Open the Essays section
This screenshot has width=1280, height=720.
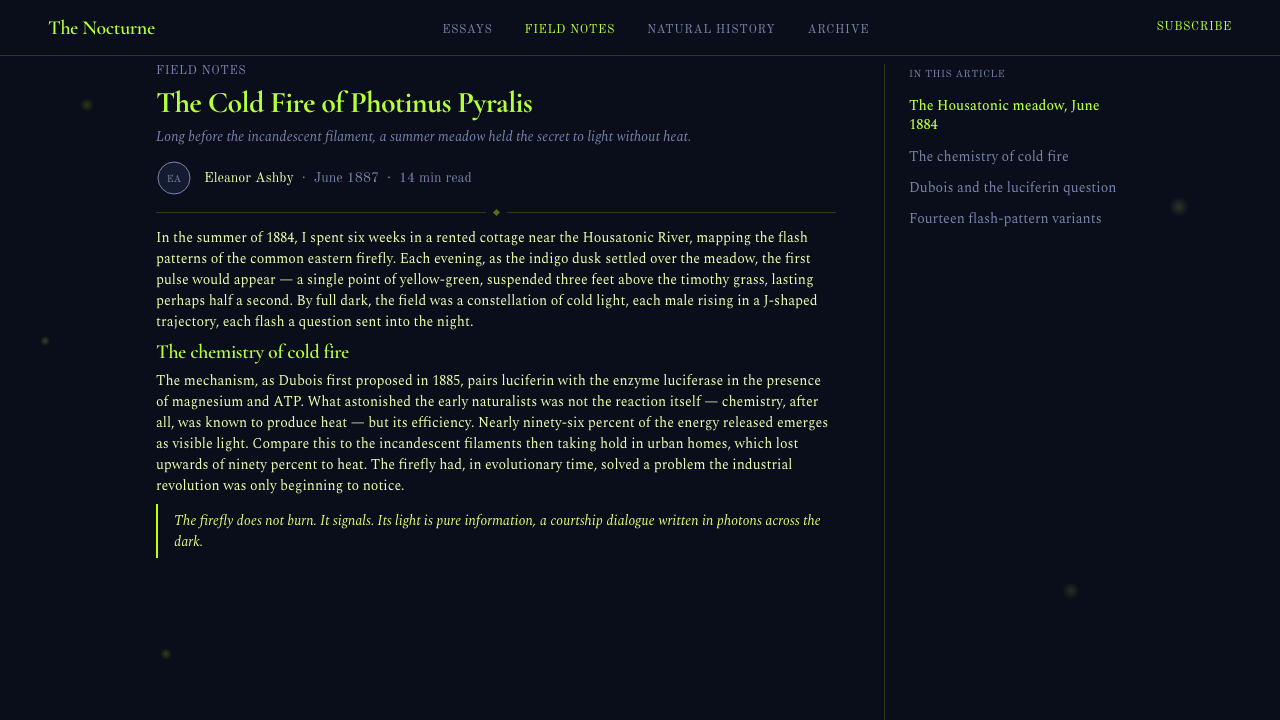467,29
